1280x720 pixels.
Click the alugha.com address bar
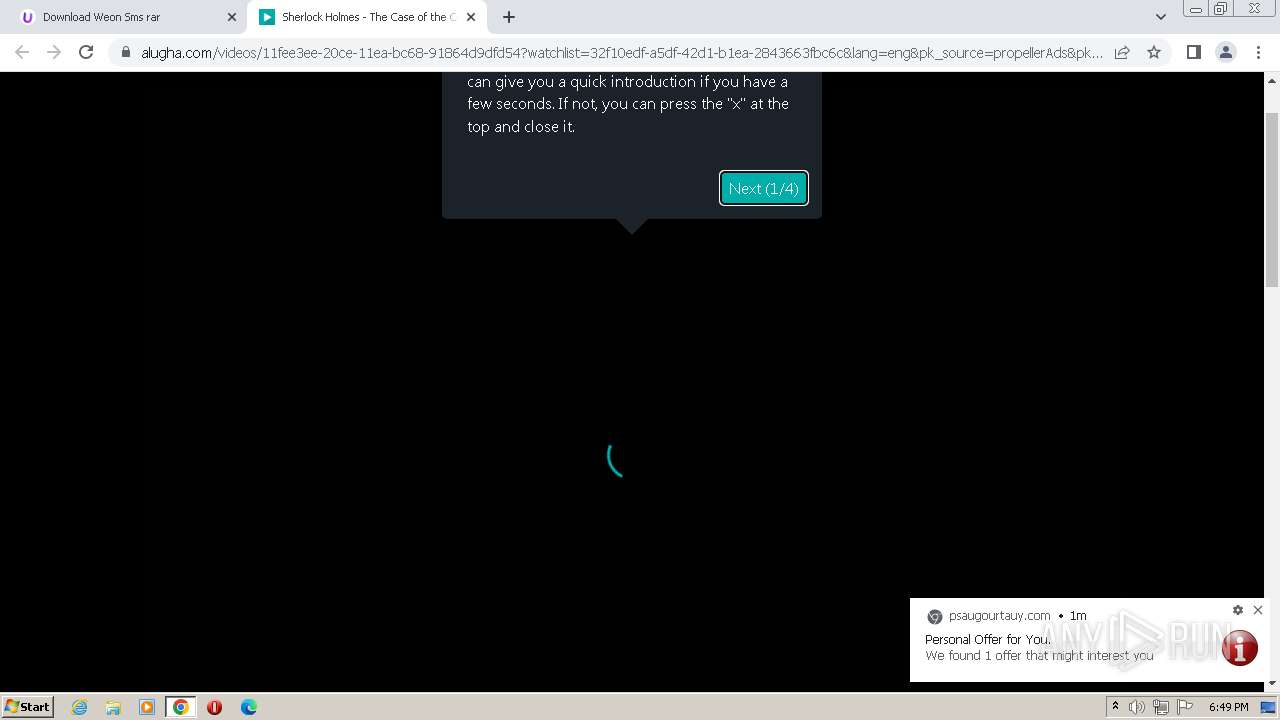pos(621,53)
